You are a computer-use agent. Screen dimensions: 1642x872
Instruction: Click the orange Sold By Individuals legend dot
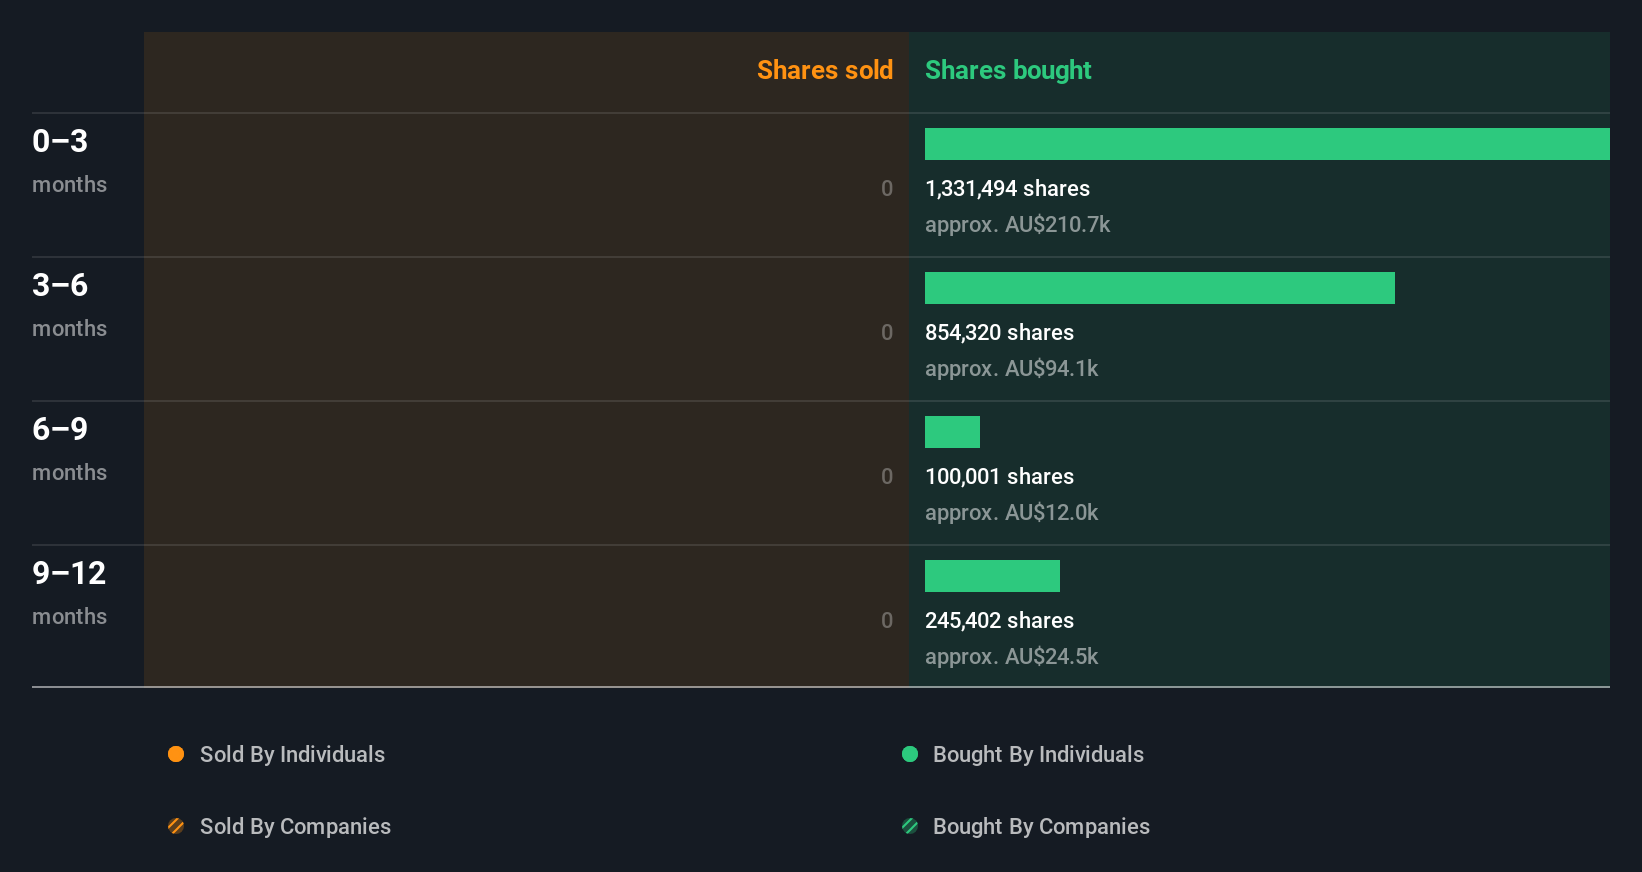point(176,754)
